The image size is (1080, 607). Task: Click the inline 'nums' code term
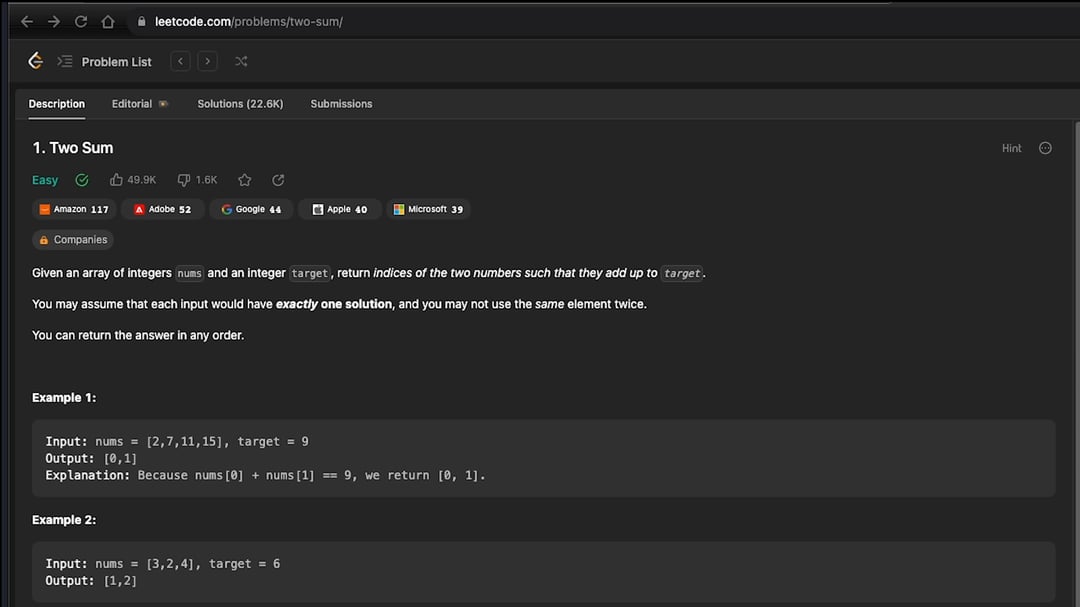click(189, 274)
